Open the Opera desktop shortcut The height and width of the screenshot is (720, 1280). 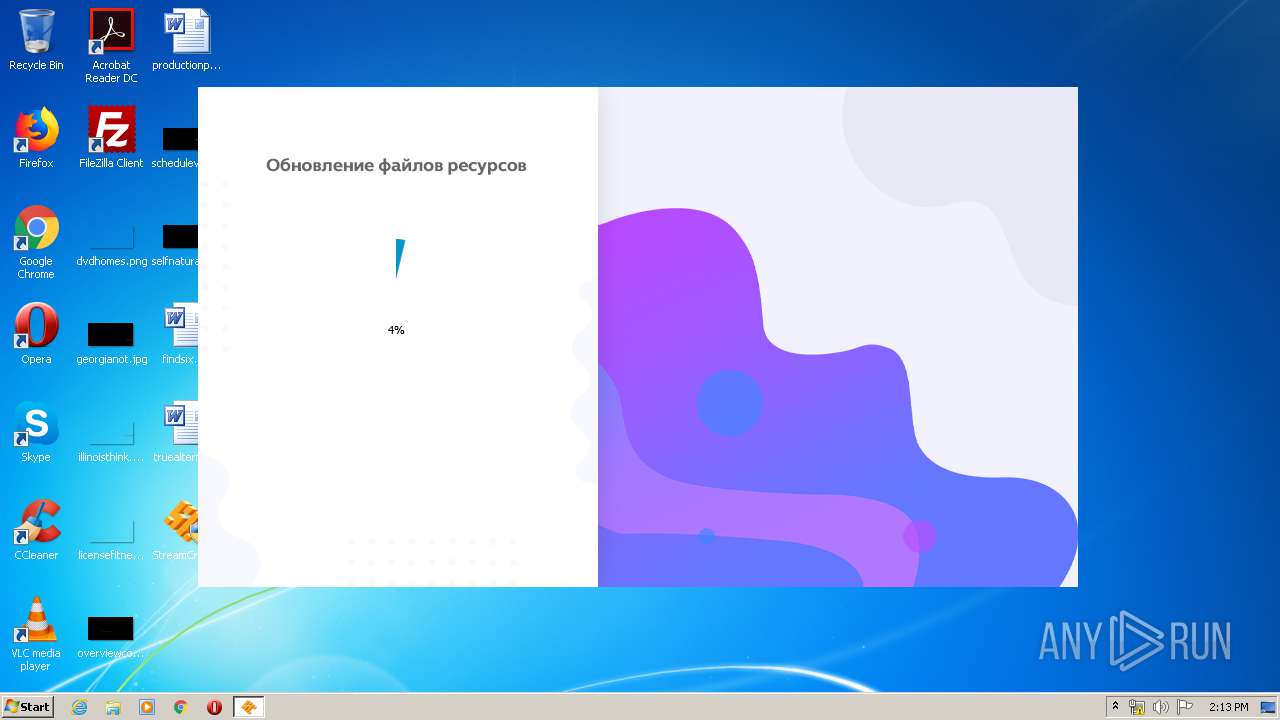36,335
